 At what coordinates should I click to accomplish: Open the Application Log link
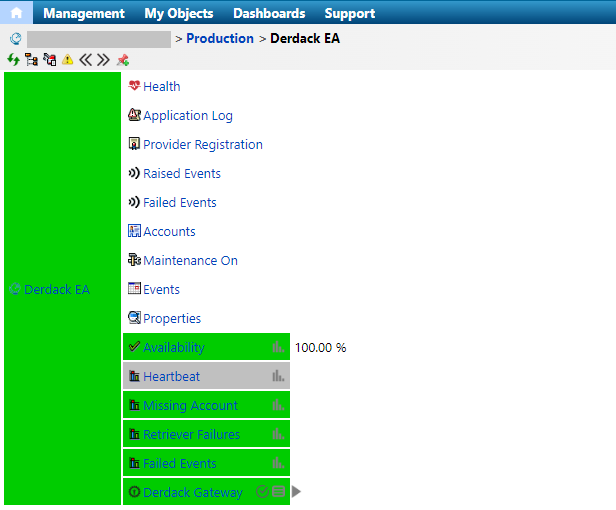point(187,116)
